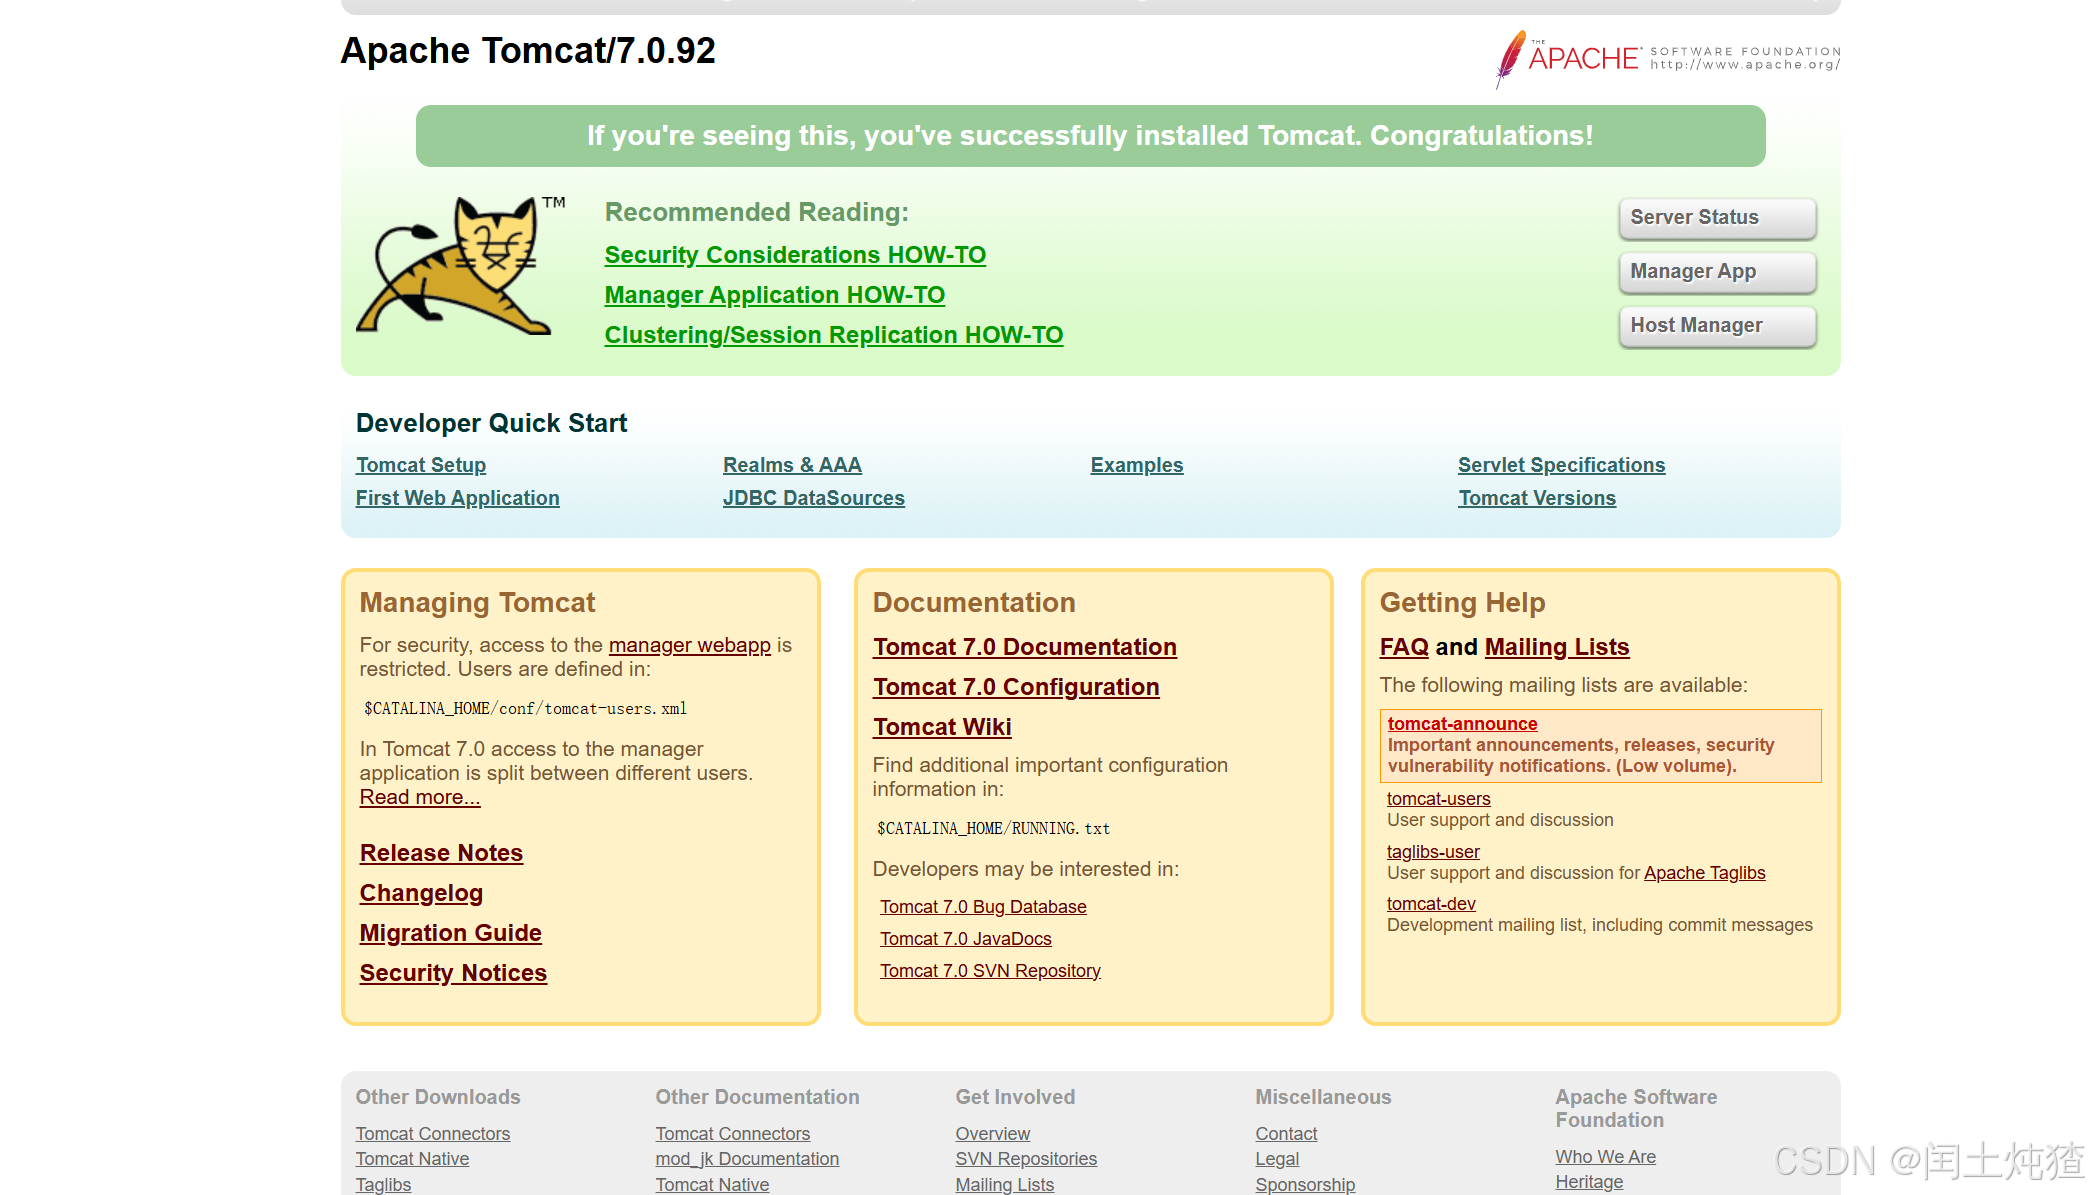Viewport: 2089px width, 1195px height.
Task: Open the Tomcat Wiki link
Action: 942,727
